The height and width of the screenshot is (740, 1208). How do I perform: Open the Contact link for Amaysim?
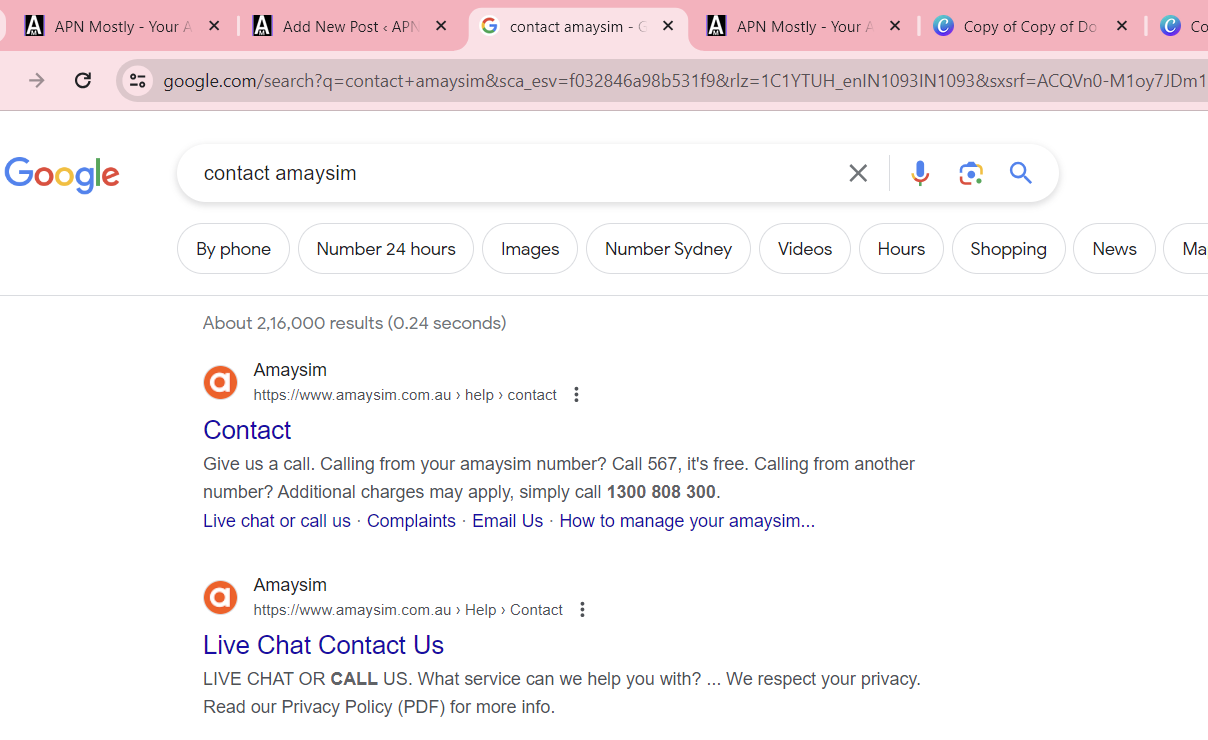click(x=247, y=430)
